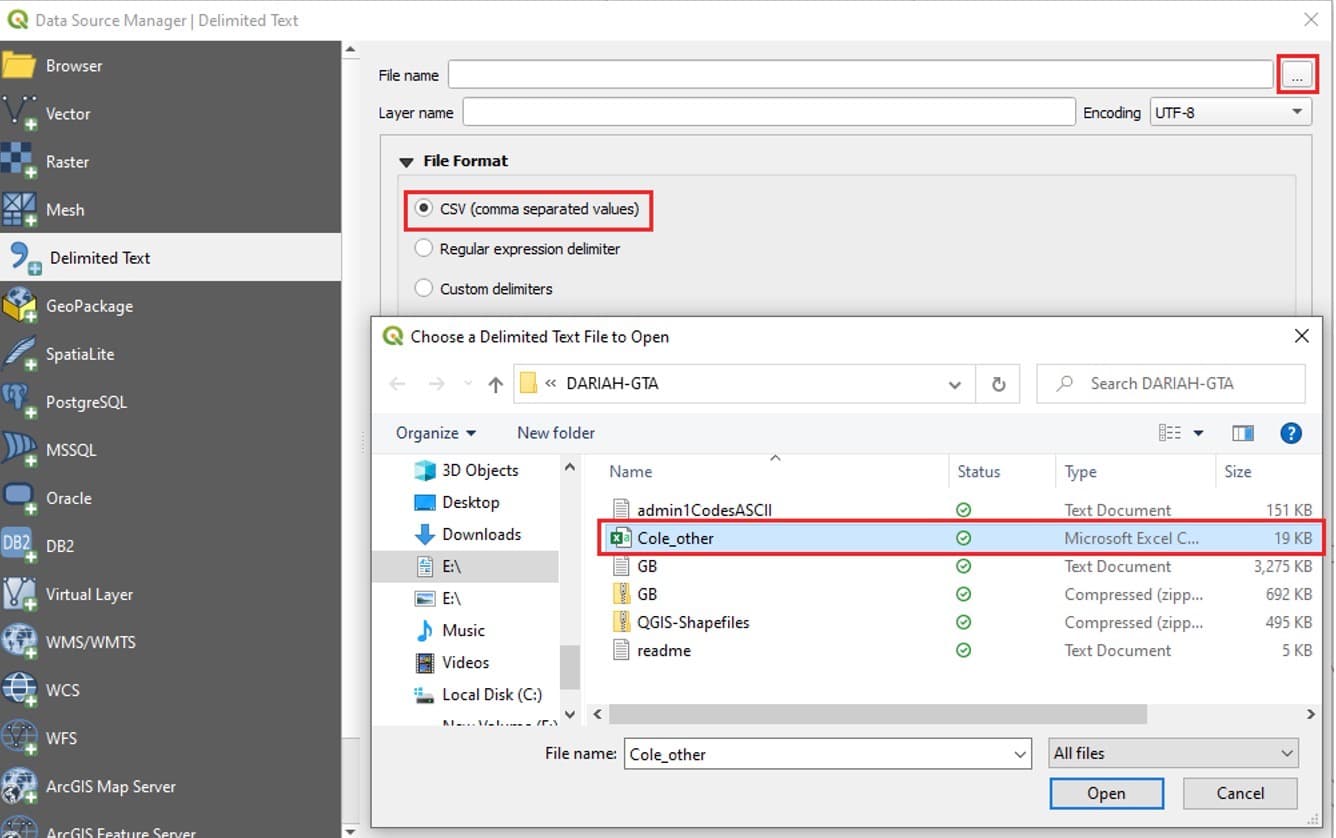Choose the GeoPackage source icon
Screen dimensions: 1336x838
pyautogui.click(x=19, y=306)
